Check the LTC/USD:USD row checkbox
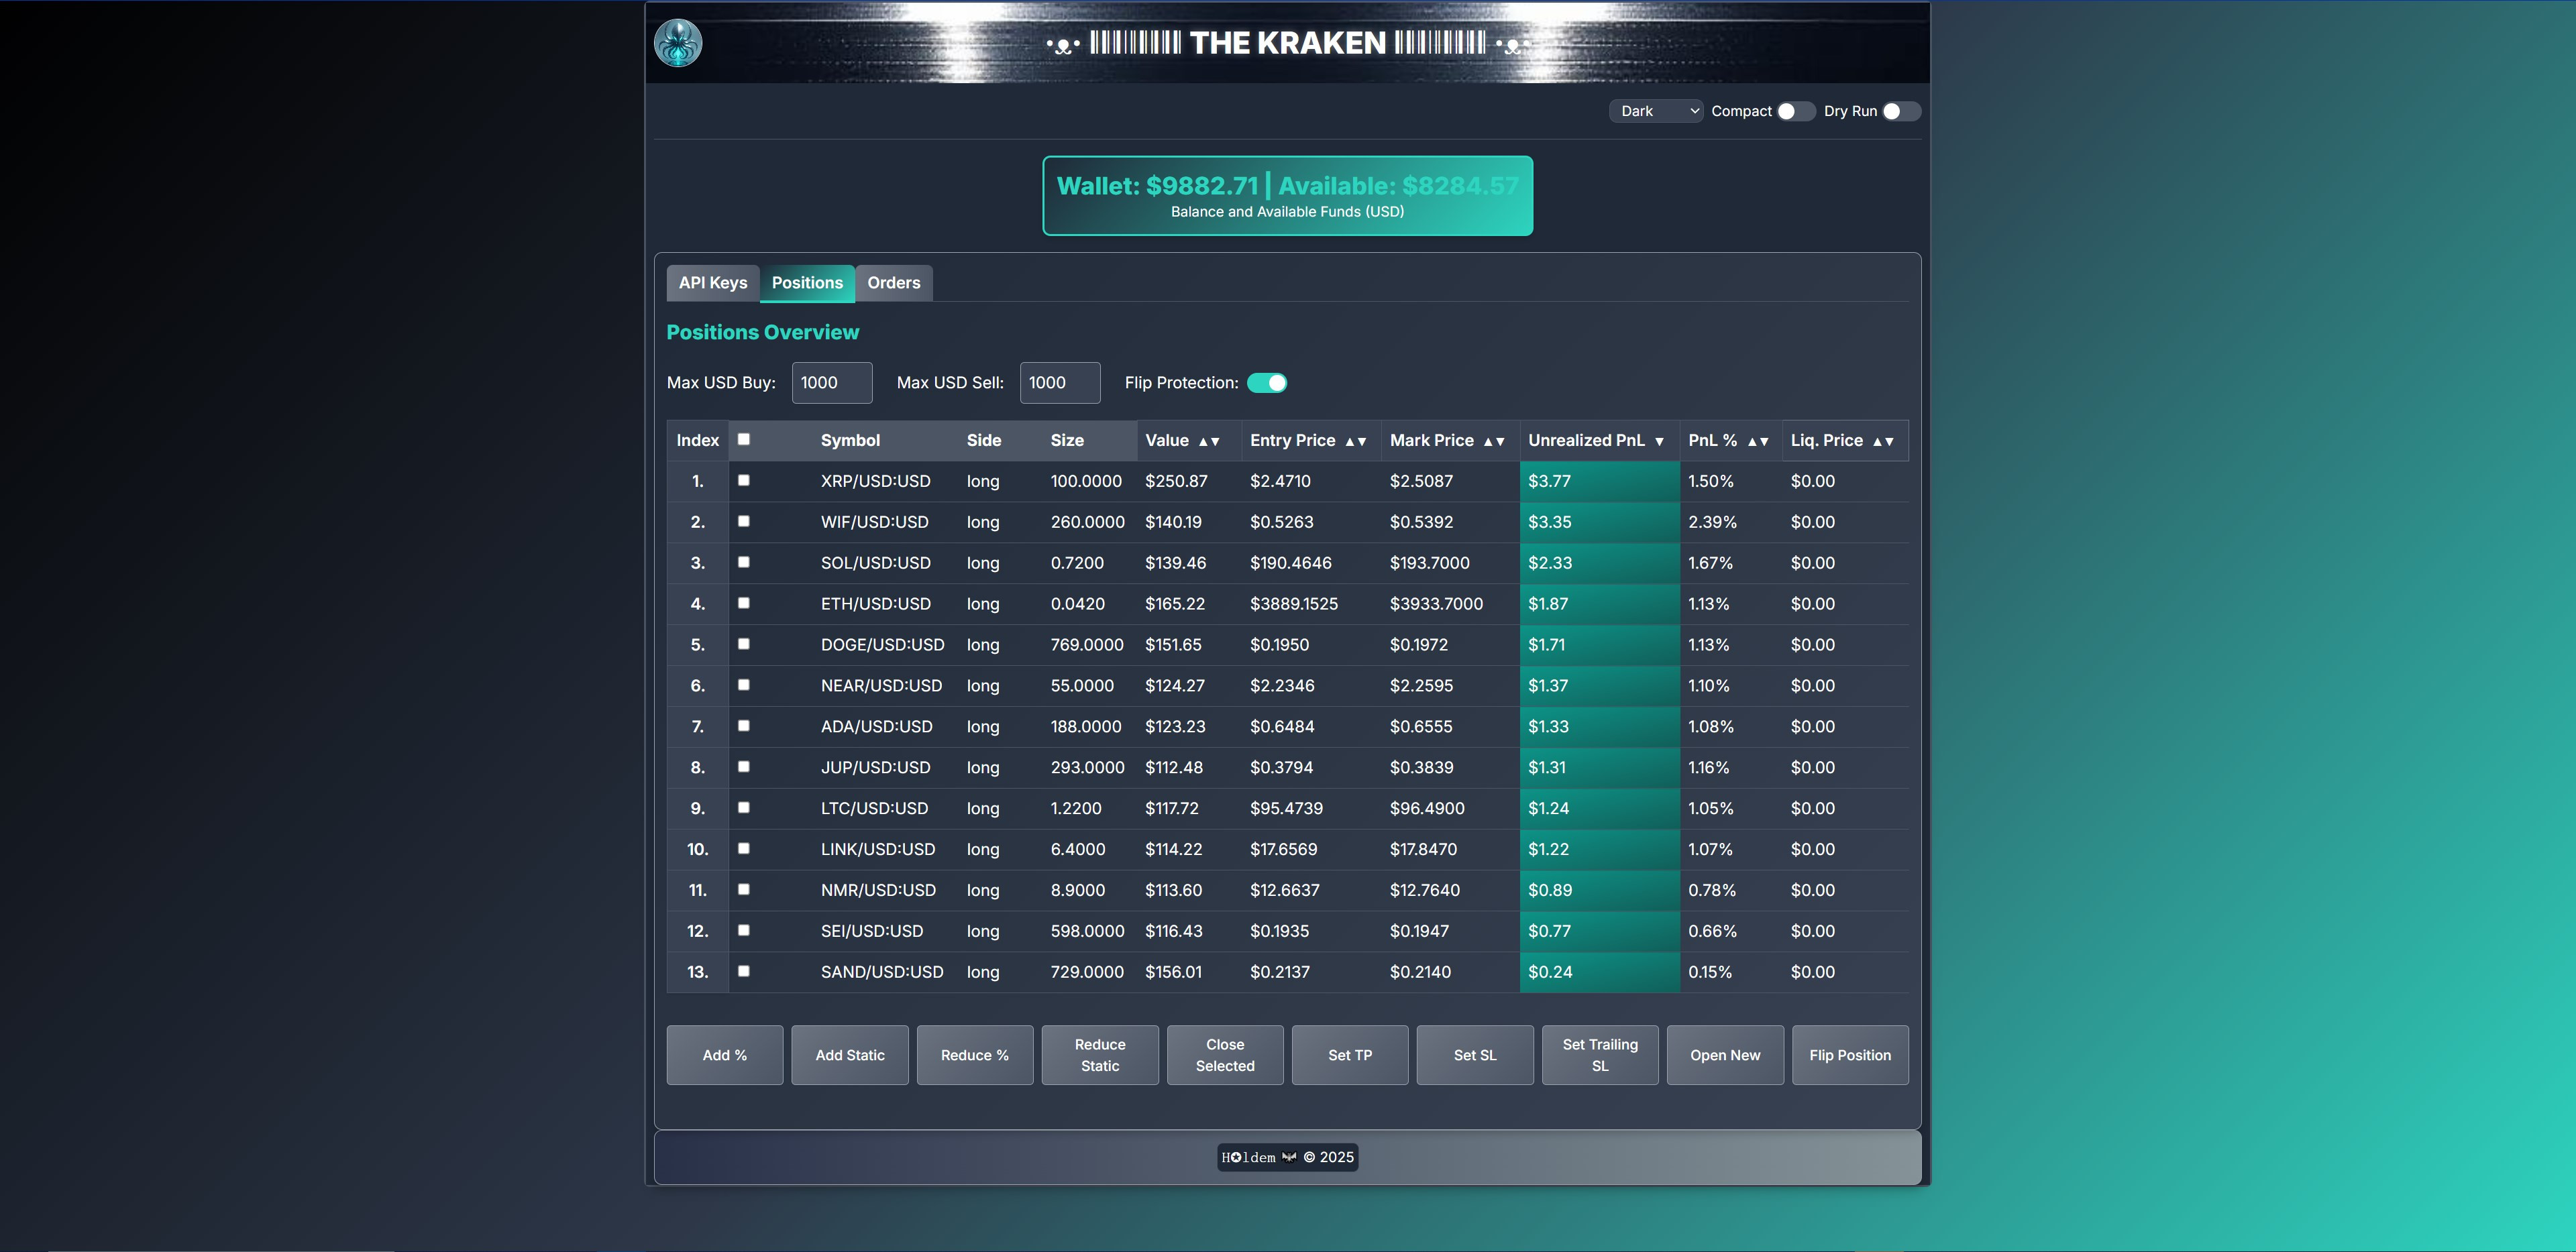The image size is (2576, 1252). (x=744, y=807)
